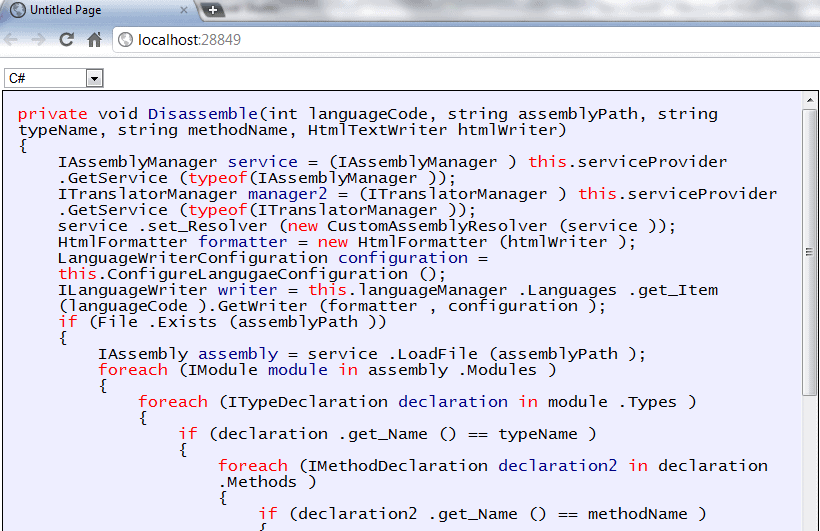
Task: Click 'IMethodDeclaration' in foreach line
Action: point(398,466)
